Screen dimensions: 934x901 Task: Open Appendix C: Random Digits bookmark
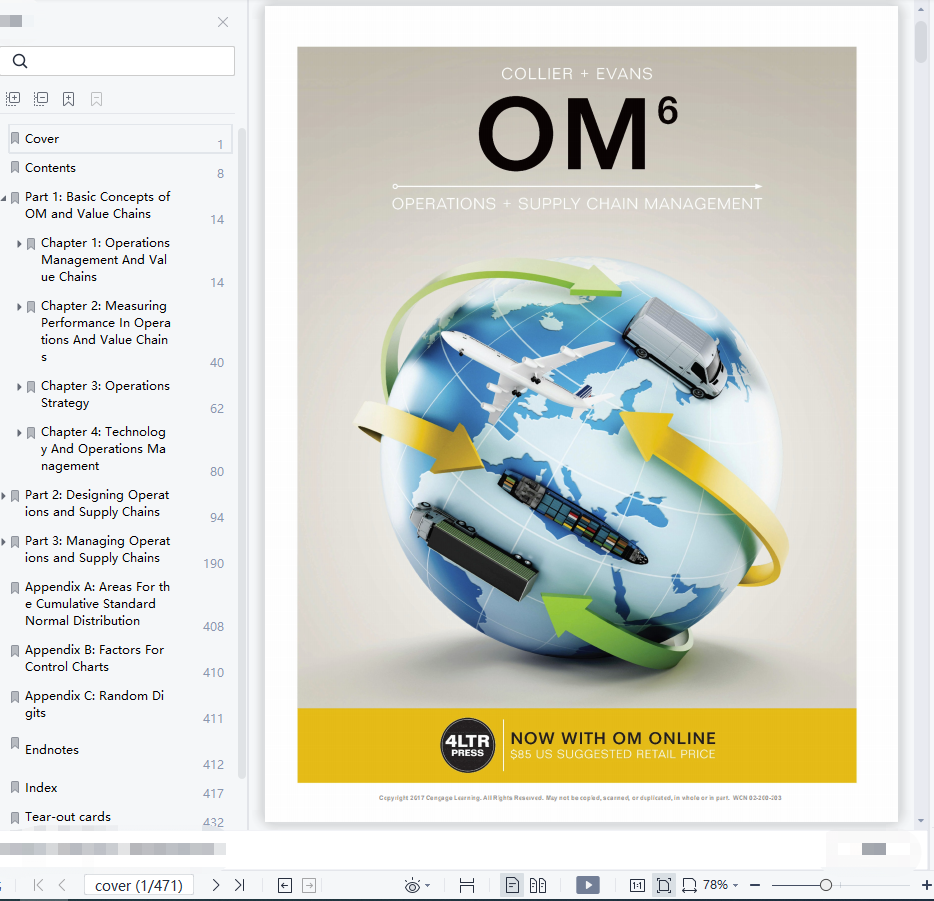coord(95,704)
